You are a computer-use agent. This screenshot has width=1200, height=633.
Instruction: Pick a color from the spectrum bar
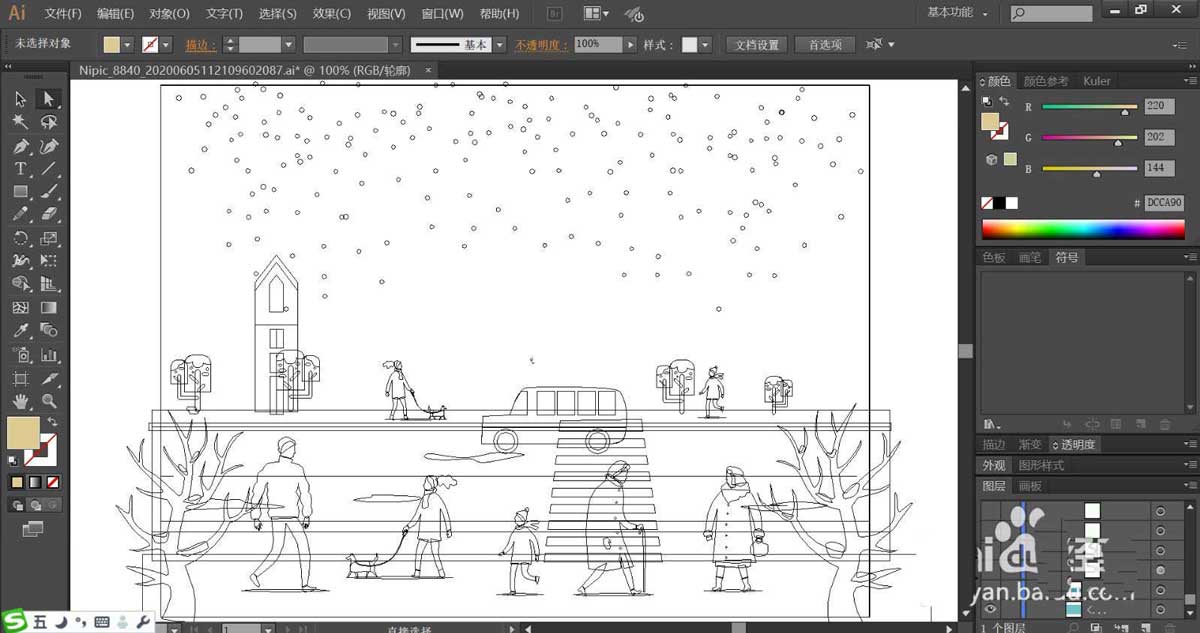pyautogui.click(x=1083, y=229)
